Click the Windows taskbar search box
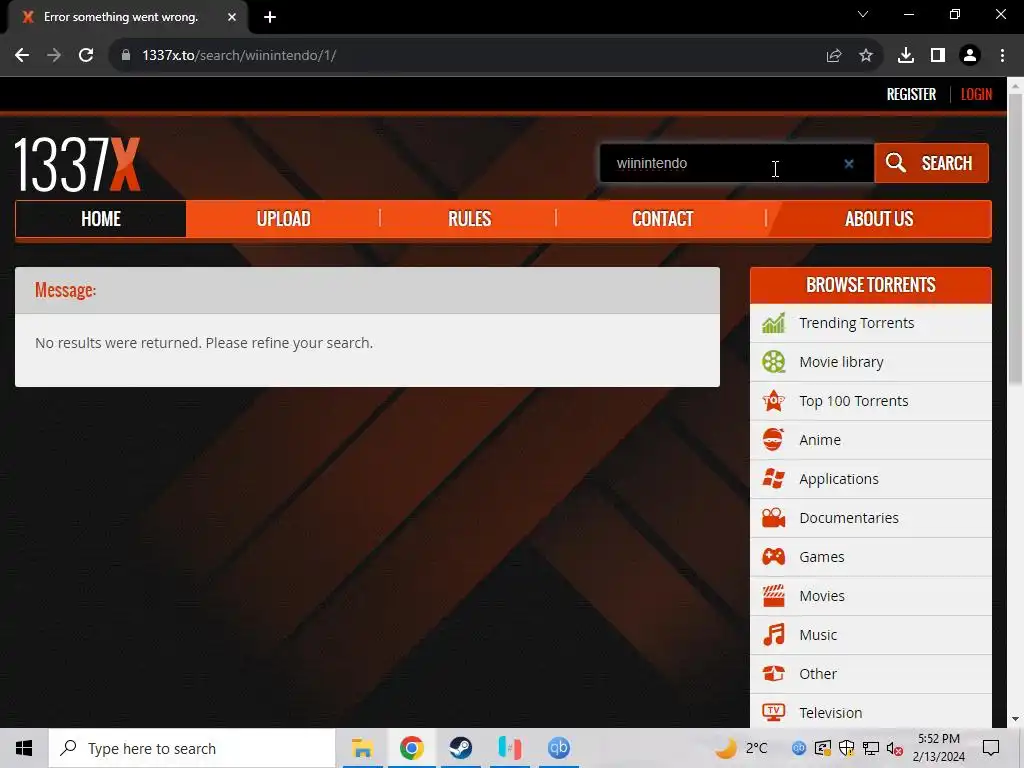 pyautogui.click(x=192, y=748)
